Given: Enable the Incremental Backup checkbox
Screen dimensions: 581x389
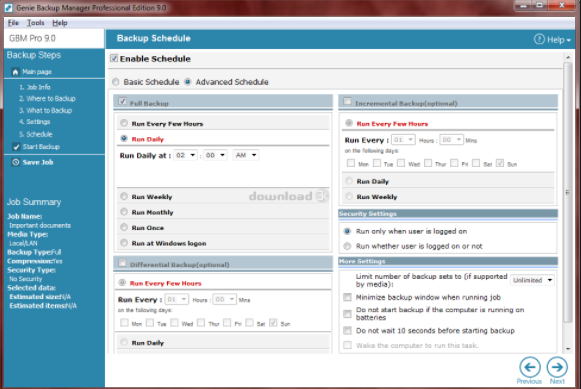Looking at the screenshot, I should coord(347,101).
